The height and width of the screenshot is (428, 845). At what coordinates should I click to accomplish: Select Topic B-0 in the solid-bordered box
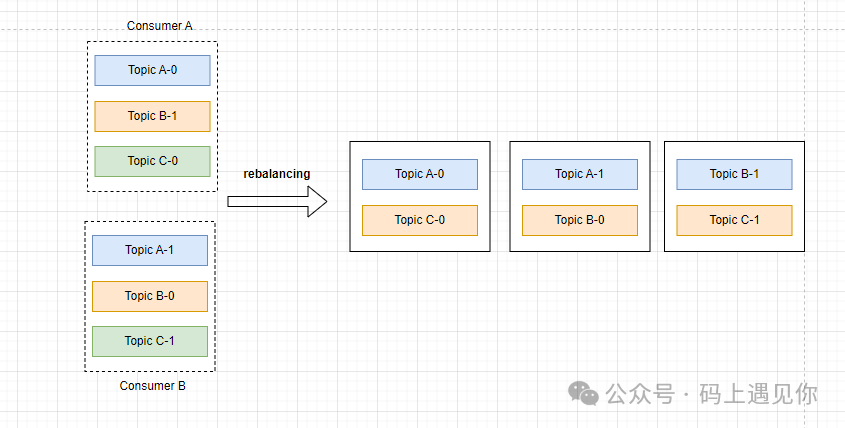click(x=580, y=220)
